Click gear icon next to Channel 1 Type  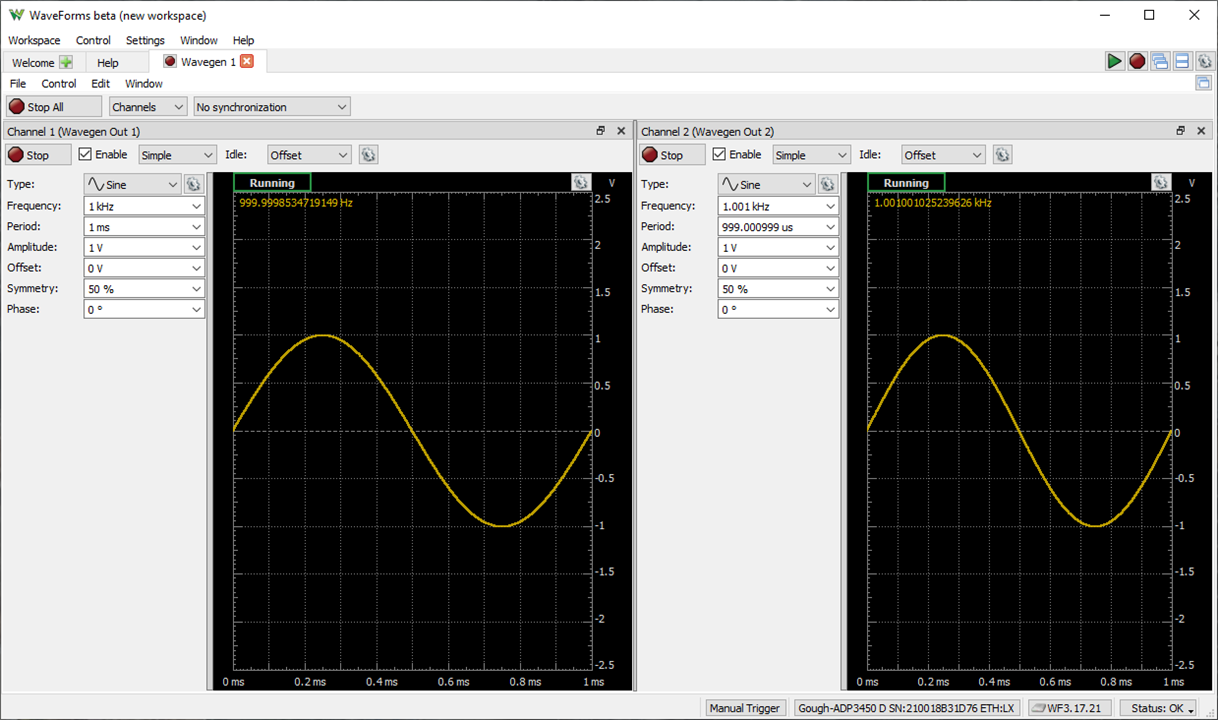[194, 184]
